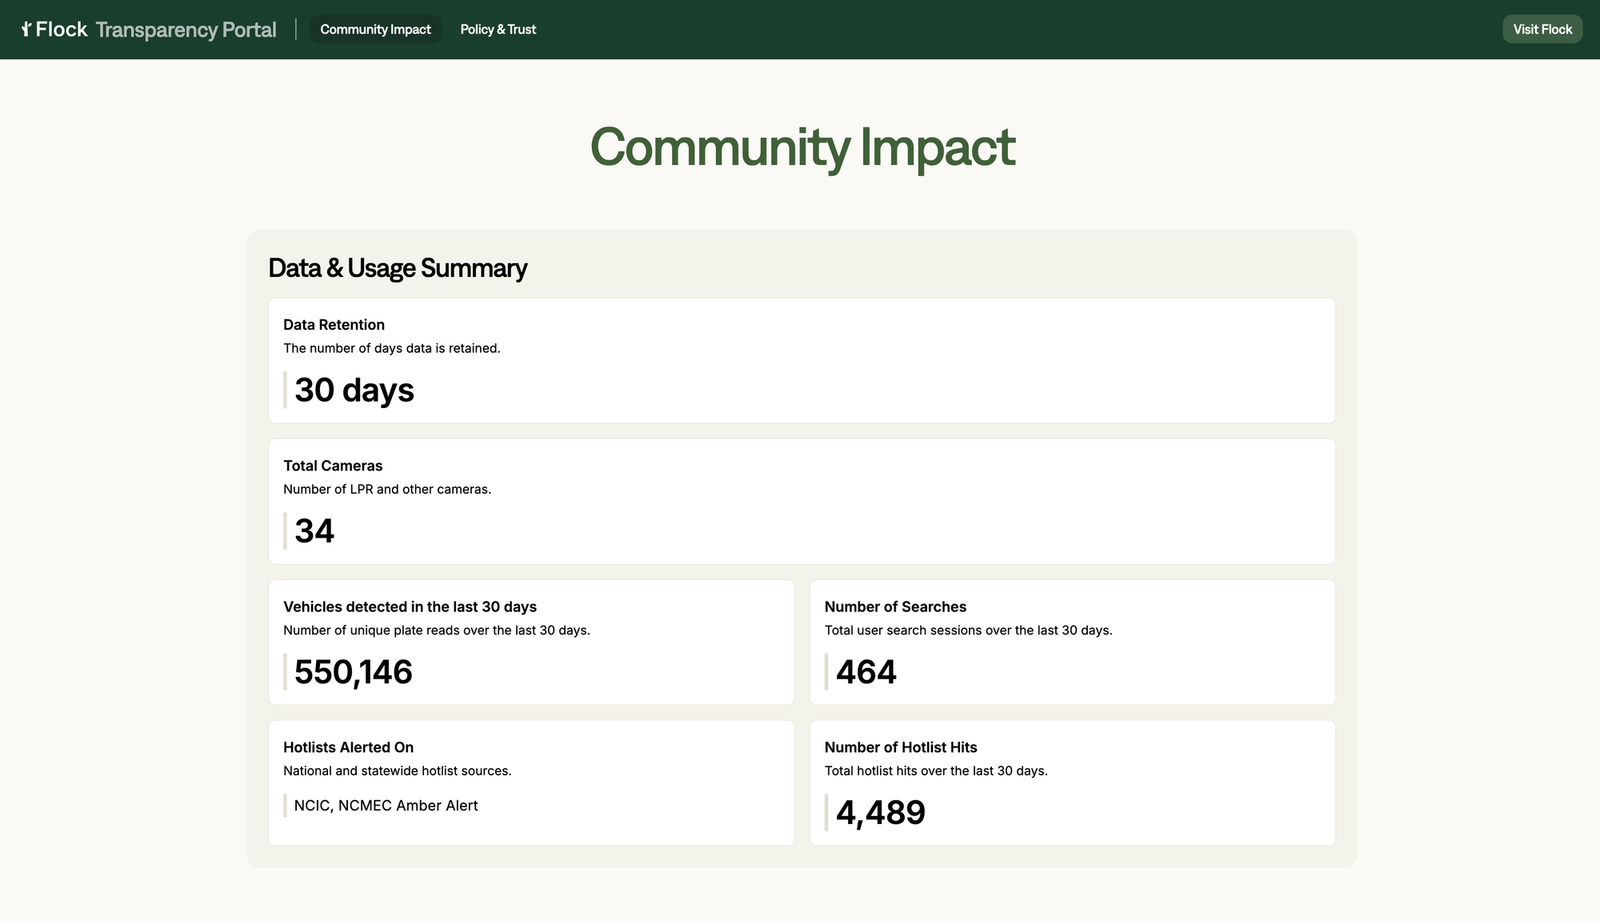Select the 550,146 vehicles value
The image size is (1600, 921).
353,672
